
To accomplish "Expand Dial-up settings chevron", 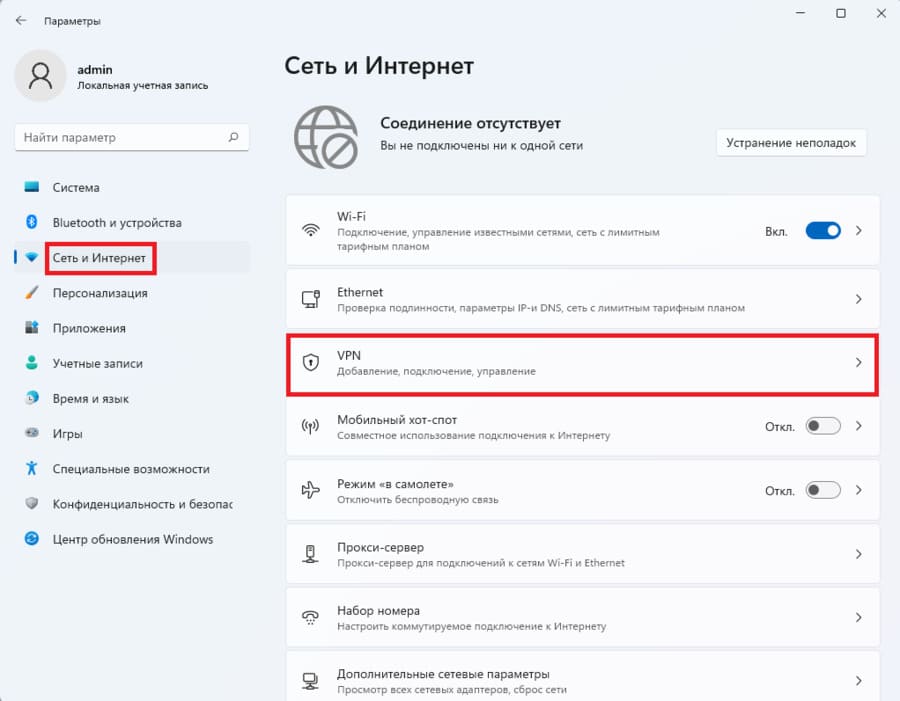I will pos(859,618).
